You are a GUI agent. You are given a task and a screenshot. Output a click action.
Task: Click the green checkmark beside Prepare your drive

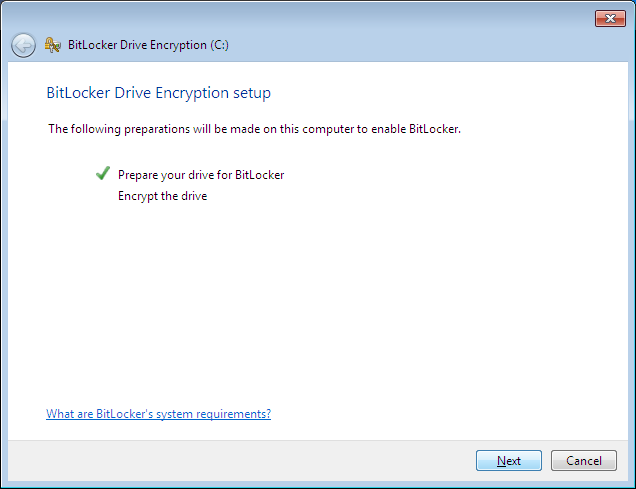point(103,173)
